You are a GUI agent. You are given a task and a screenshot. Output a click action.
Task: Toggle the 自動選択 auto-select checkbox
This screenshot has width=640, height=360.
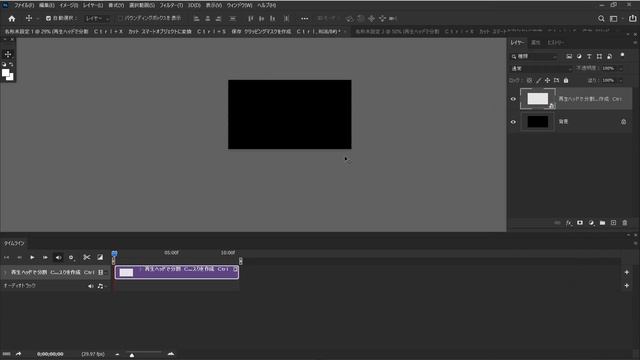click(48, 18)
